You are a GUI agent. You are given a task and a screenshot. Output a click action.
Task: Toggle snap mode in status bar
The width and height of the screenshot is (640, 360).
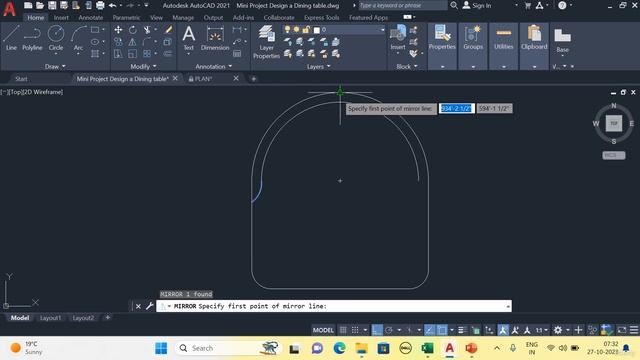click(x=355, y=330)
